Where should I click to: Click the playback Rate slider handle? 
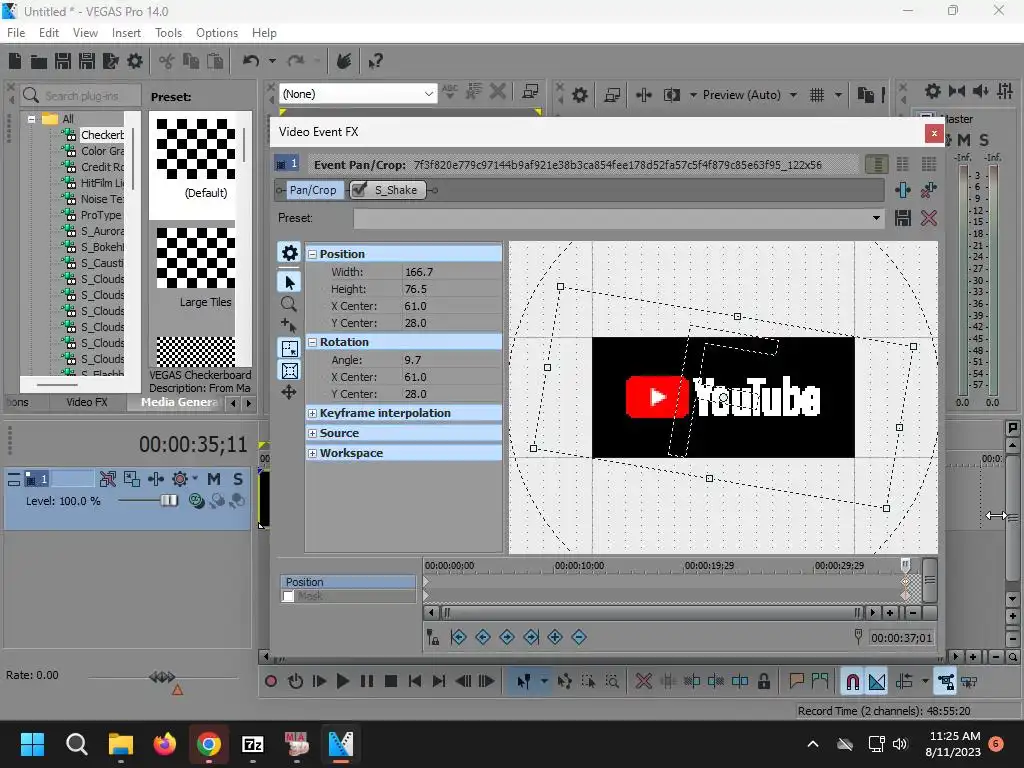click(x=162, y=677)
